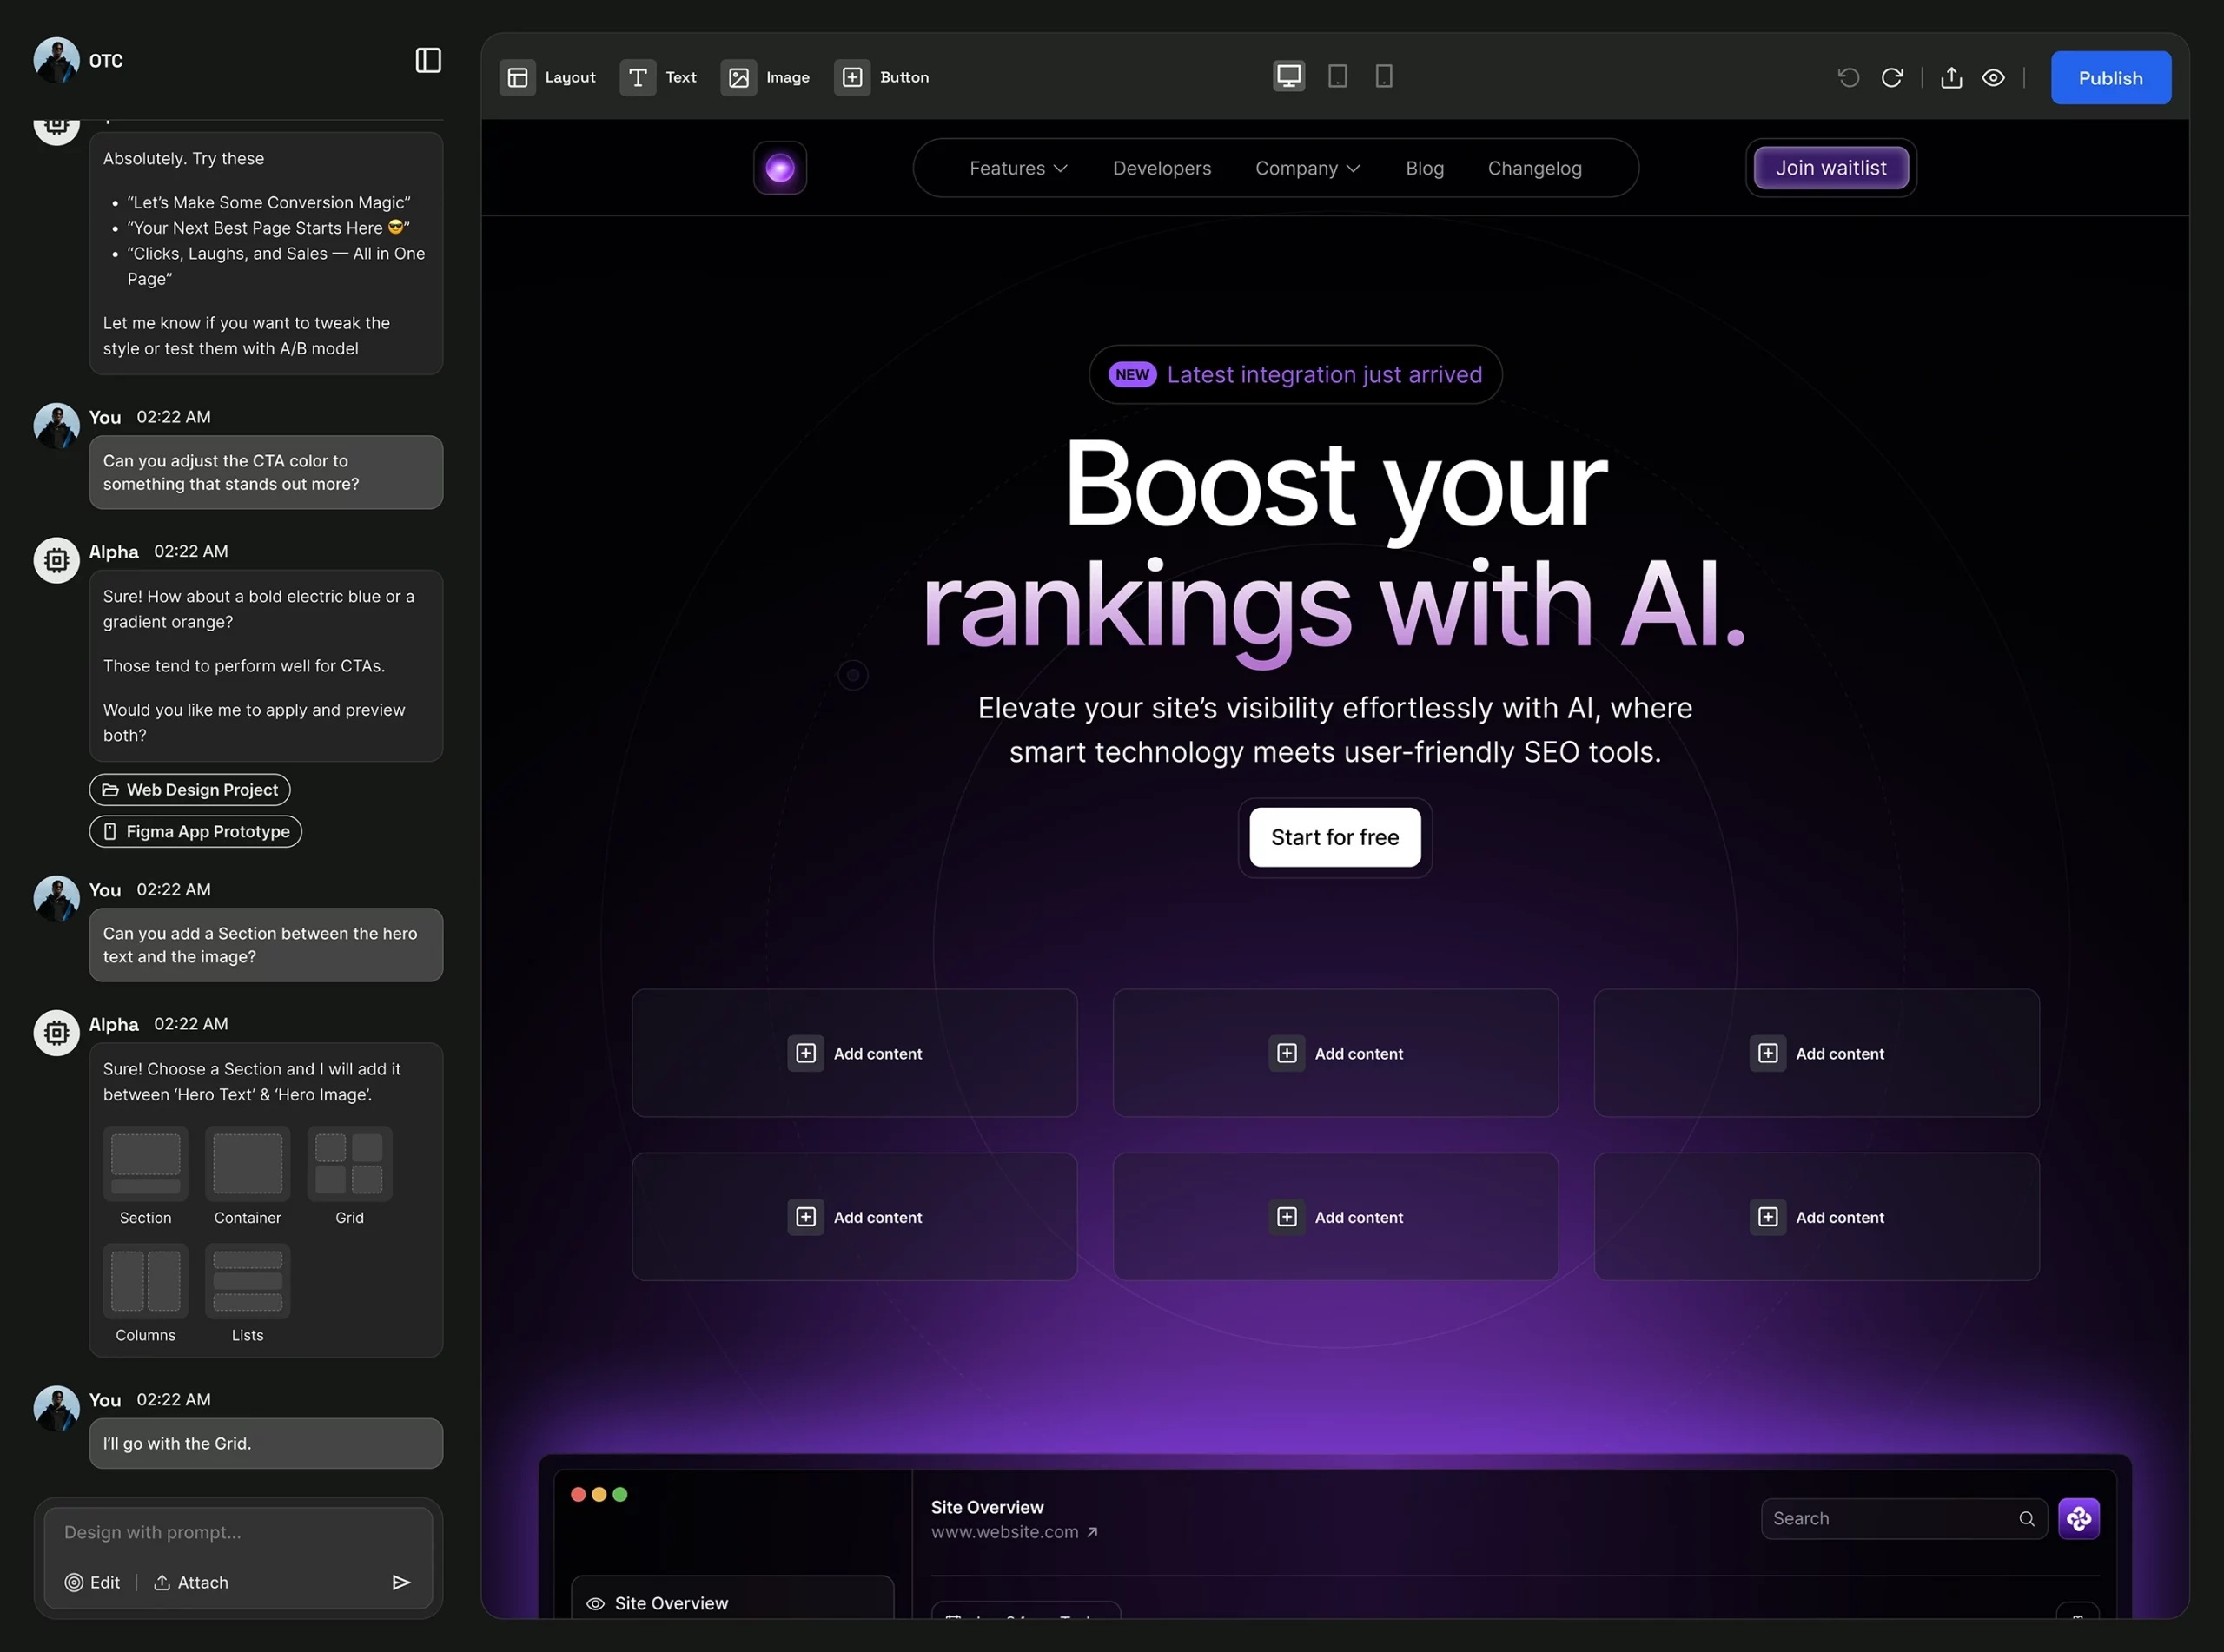Screen dimensions: 2224x1652
Task: Click the Publish button
Action: click(2110, 77)
